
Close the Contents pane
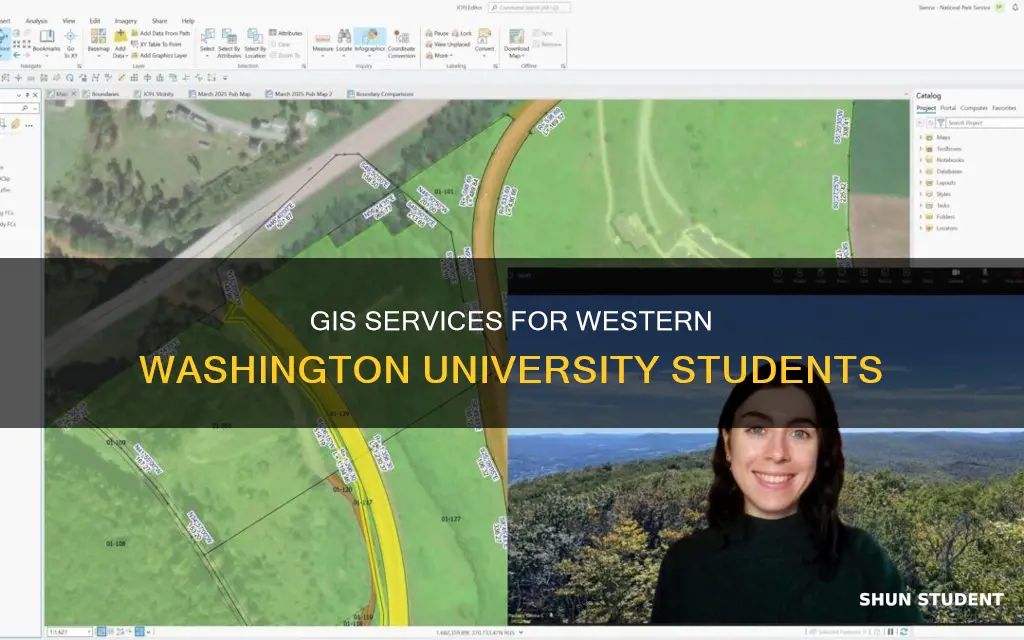35,95
